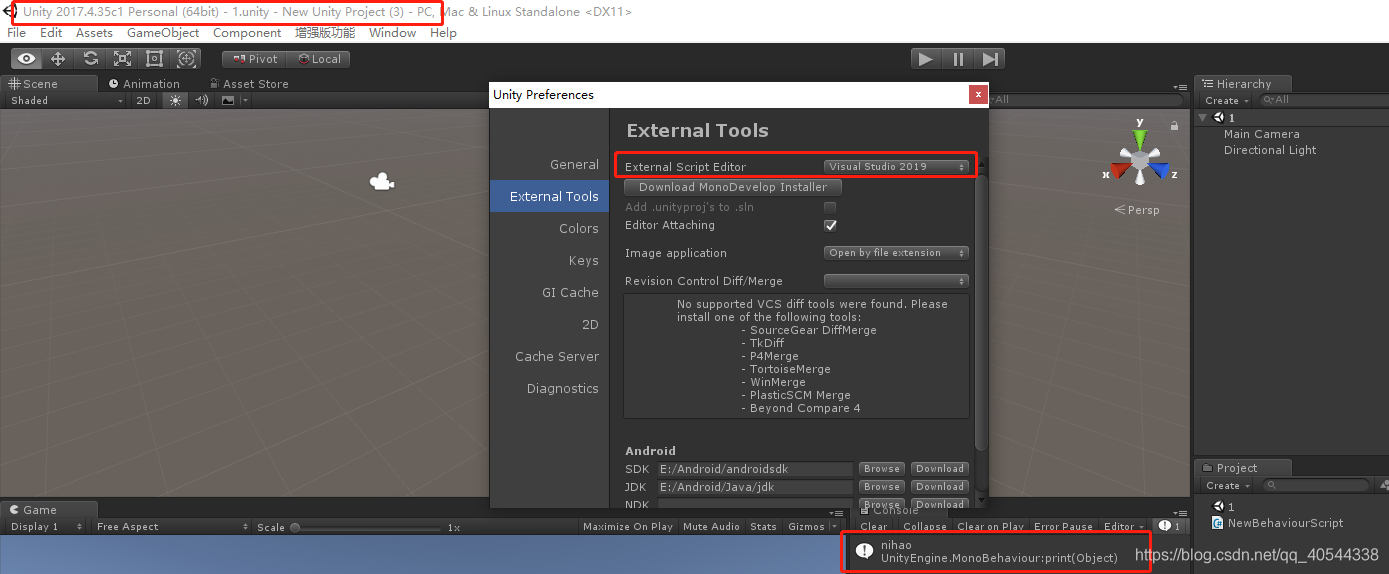
Task: Open Shaded draw mode dropdown
Action: coord(67,100)
